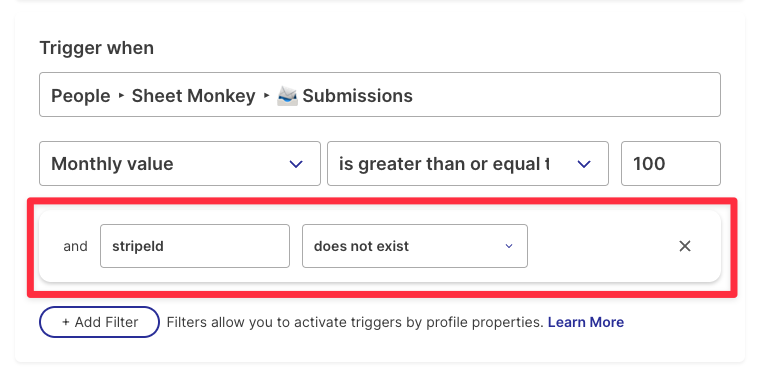This screenshot has width=757, height=372.
Task: Open the Monthly value property dropdown
Action: coord(180,164)
